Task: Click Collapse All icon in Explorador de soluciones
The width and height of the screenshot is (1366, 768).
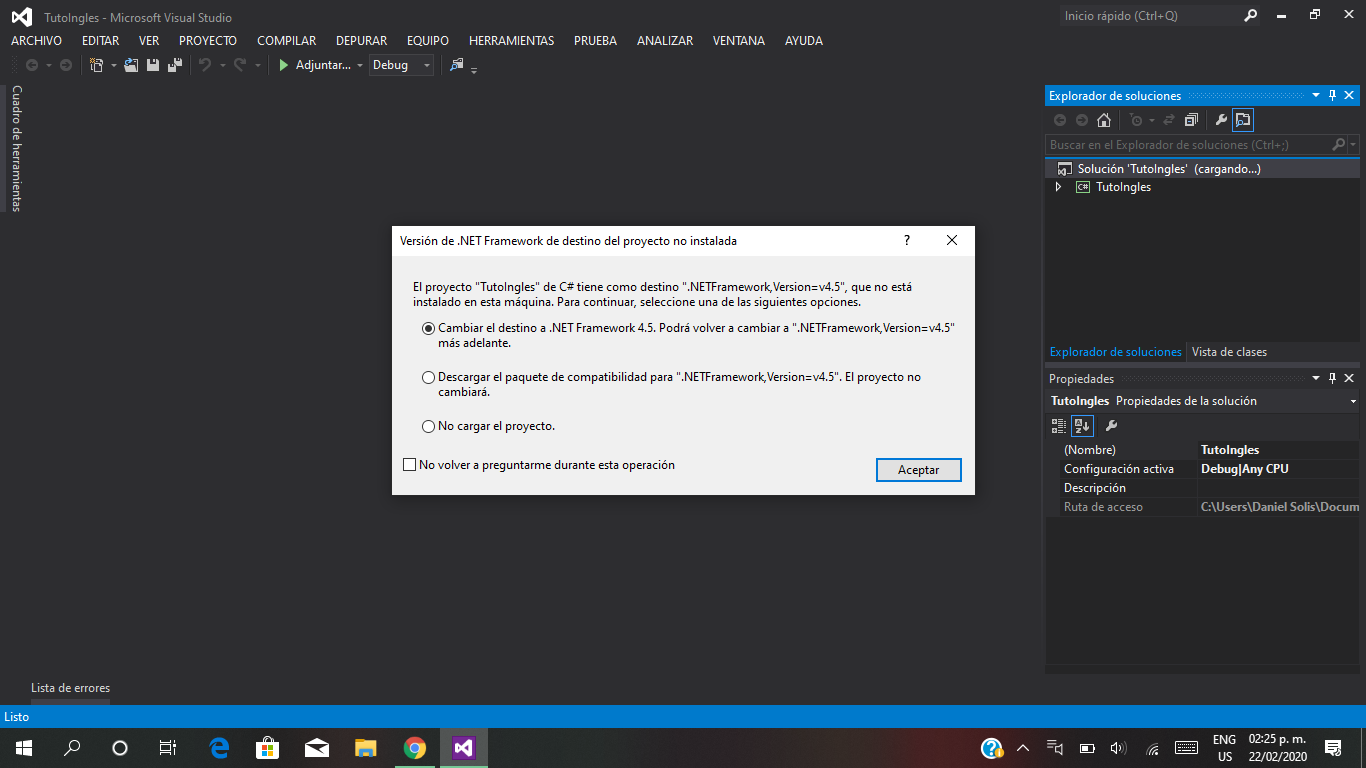Action: 1191,120
